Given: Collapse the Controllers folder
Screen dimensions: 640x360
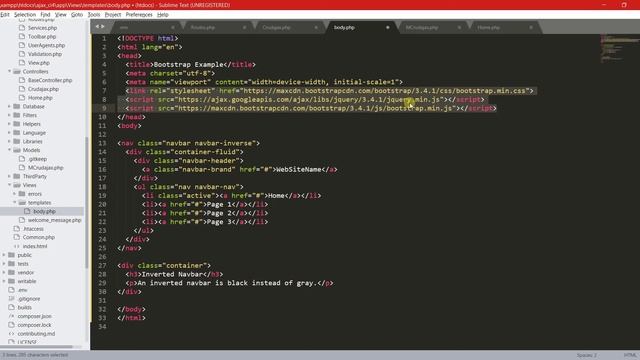Looking at the screenshot, I should point(9,71).
